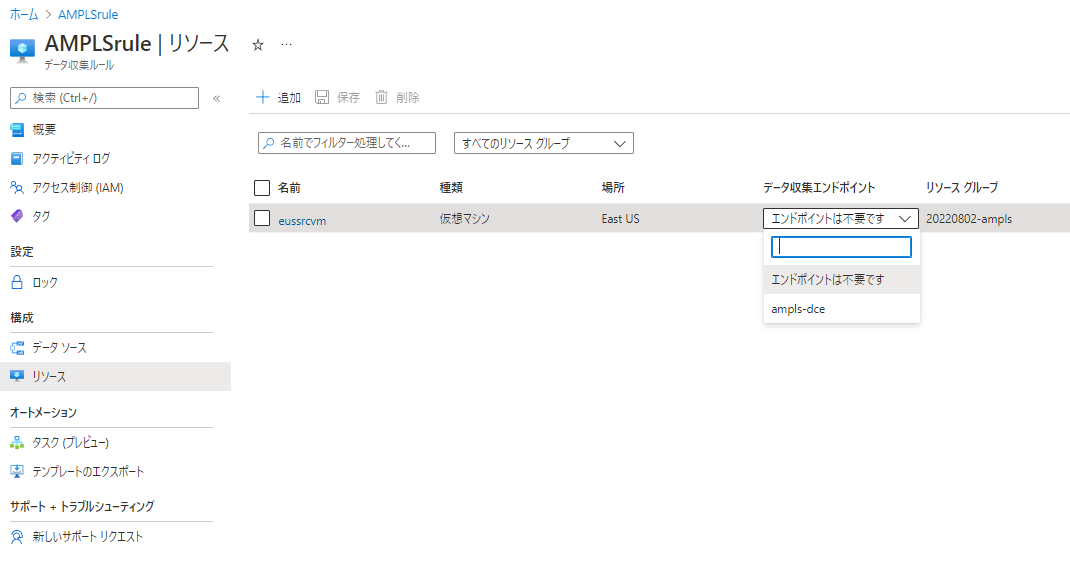
Task: Click the 場所 column header
Action: click(x=613, y=188)
